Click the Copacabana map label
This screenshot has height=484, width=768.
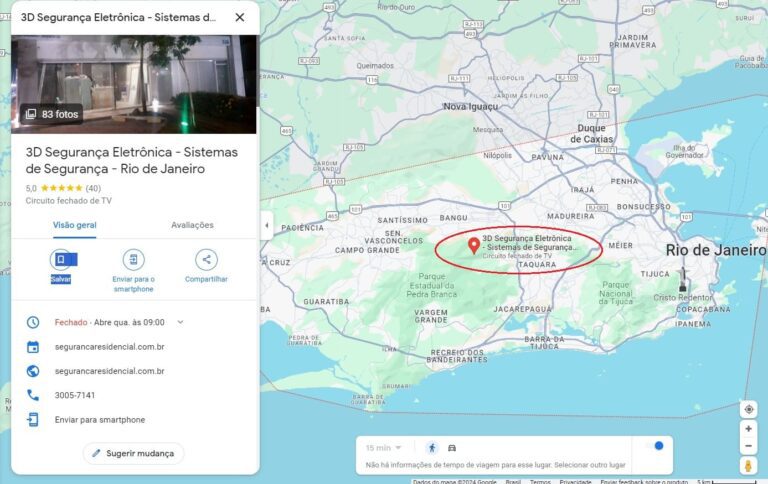coord(703,310)
